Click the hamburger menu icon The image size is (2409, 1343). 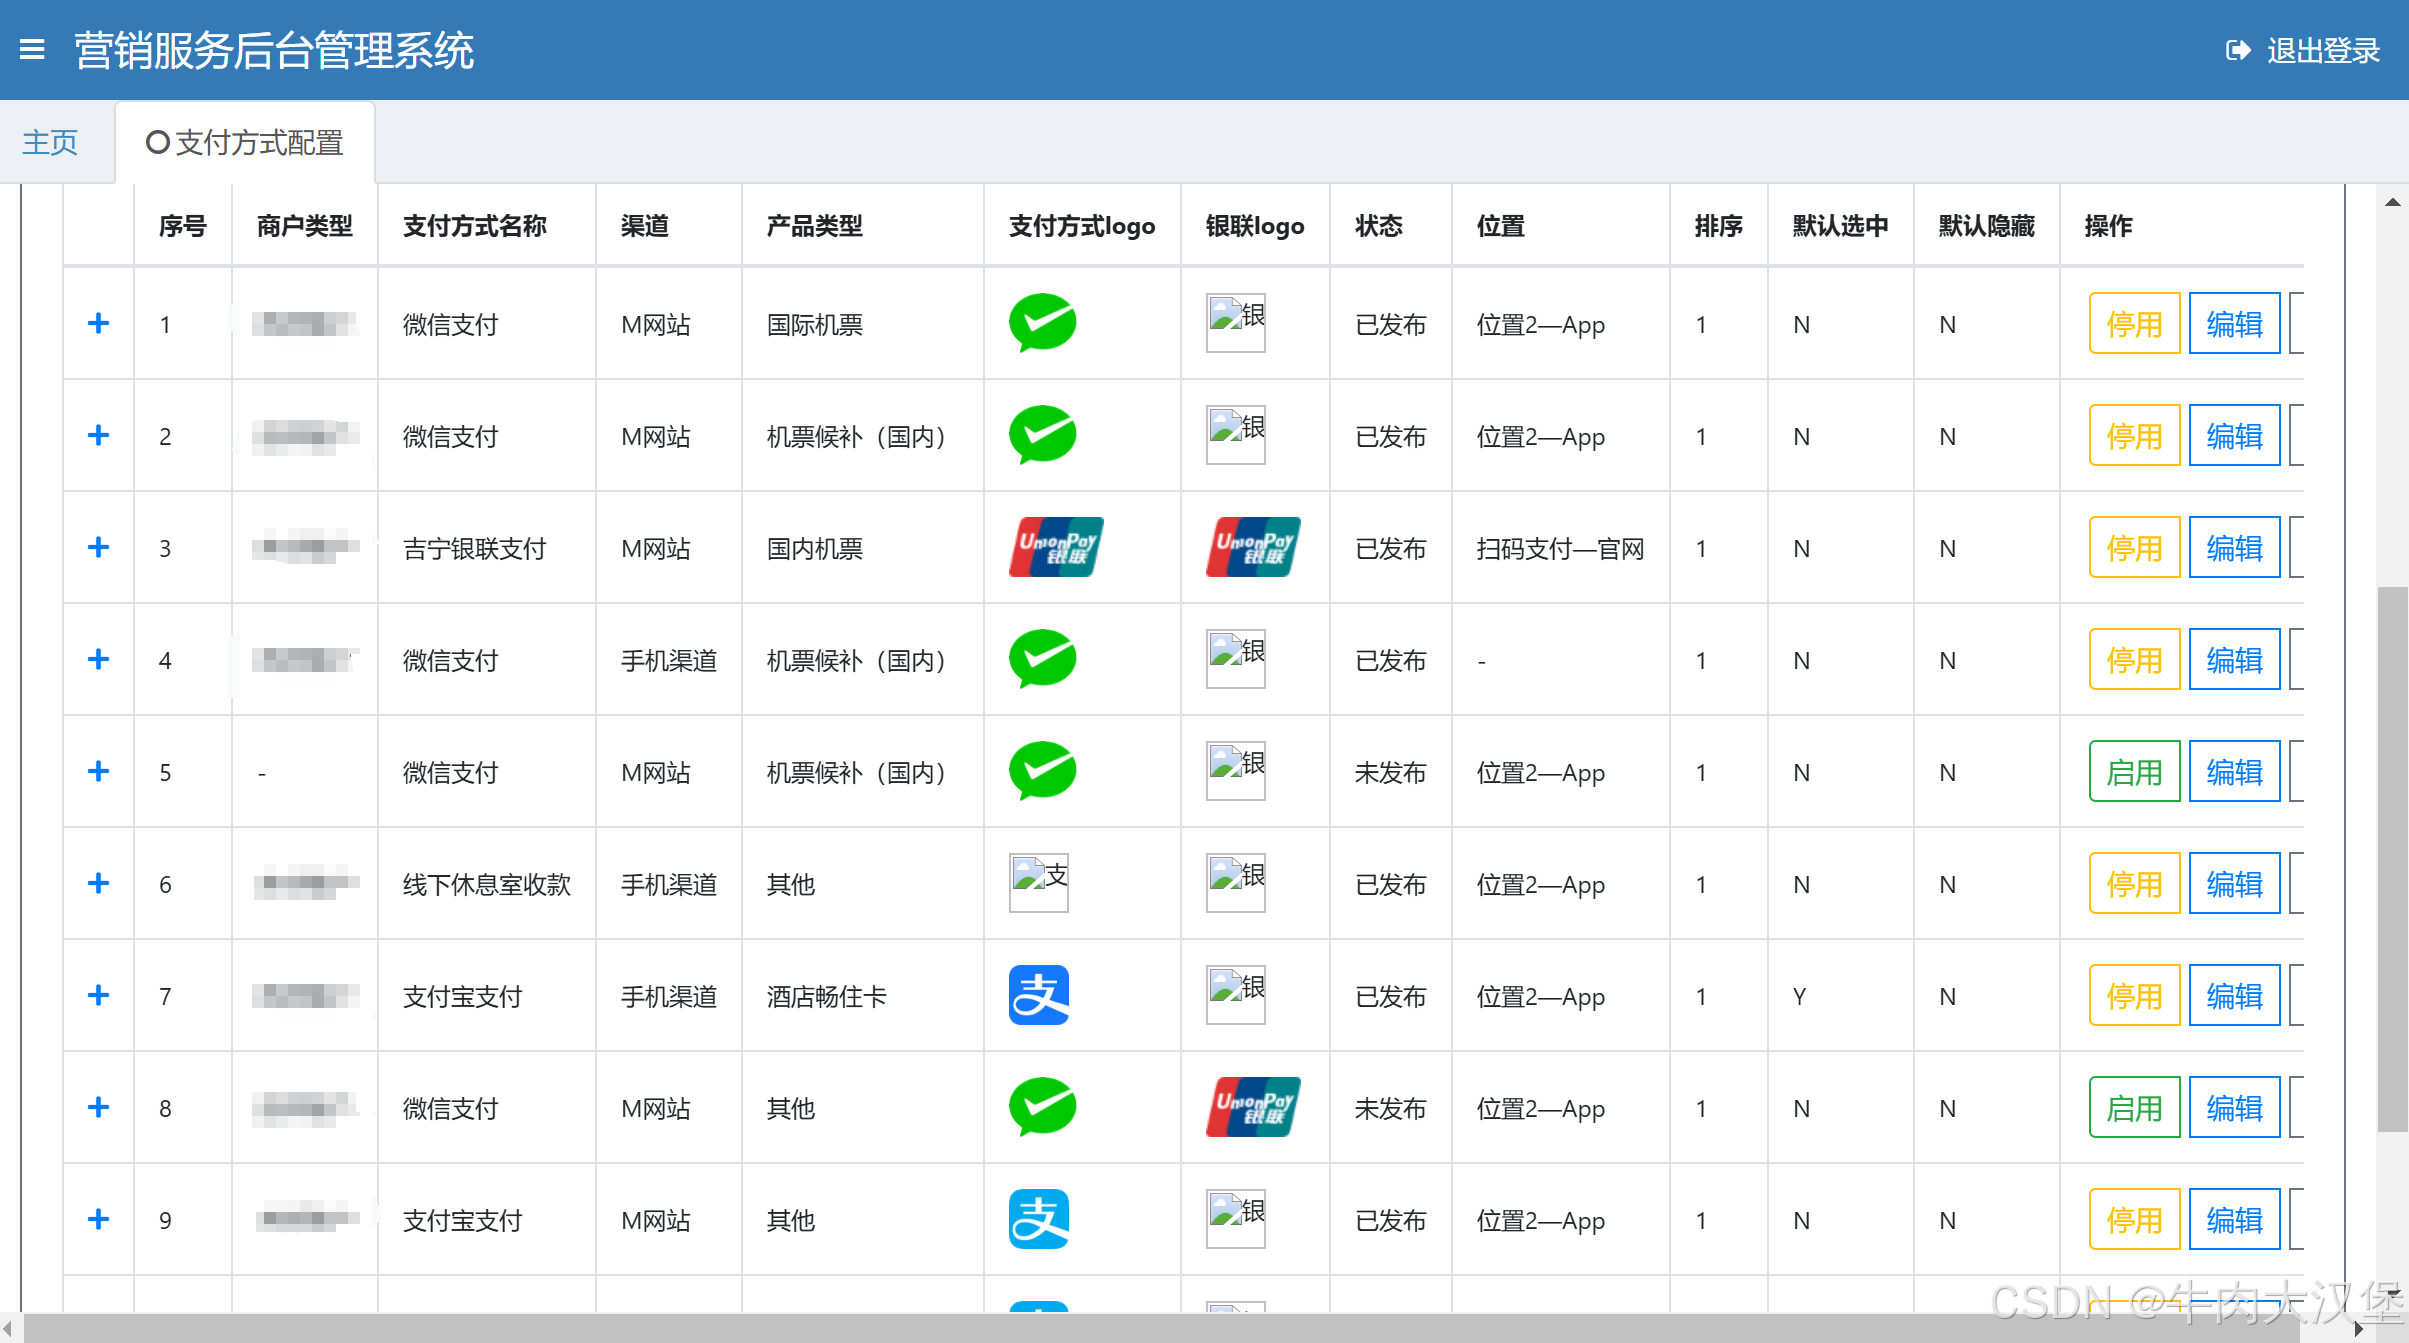(x=32, y=50)
